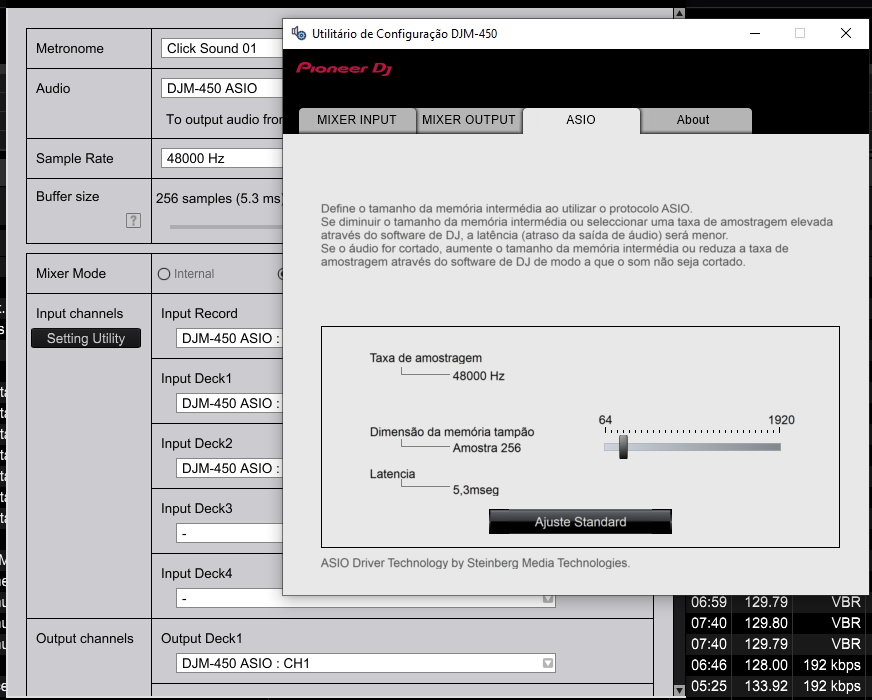Click the DJM-450 utility title bar icon
This screenshot has width=872, height=700.
[x=299, y=34]
